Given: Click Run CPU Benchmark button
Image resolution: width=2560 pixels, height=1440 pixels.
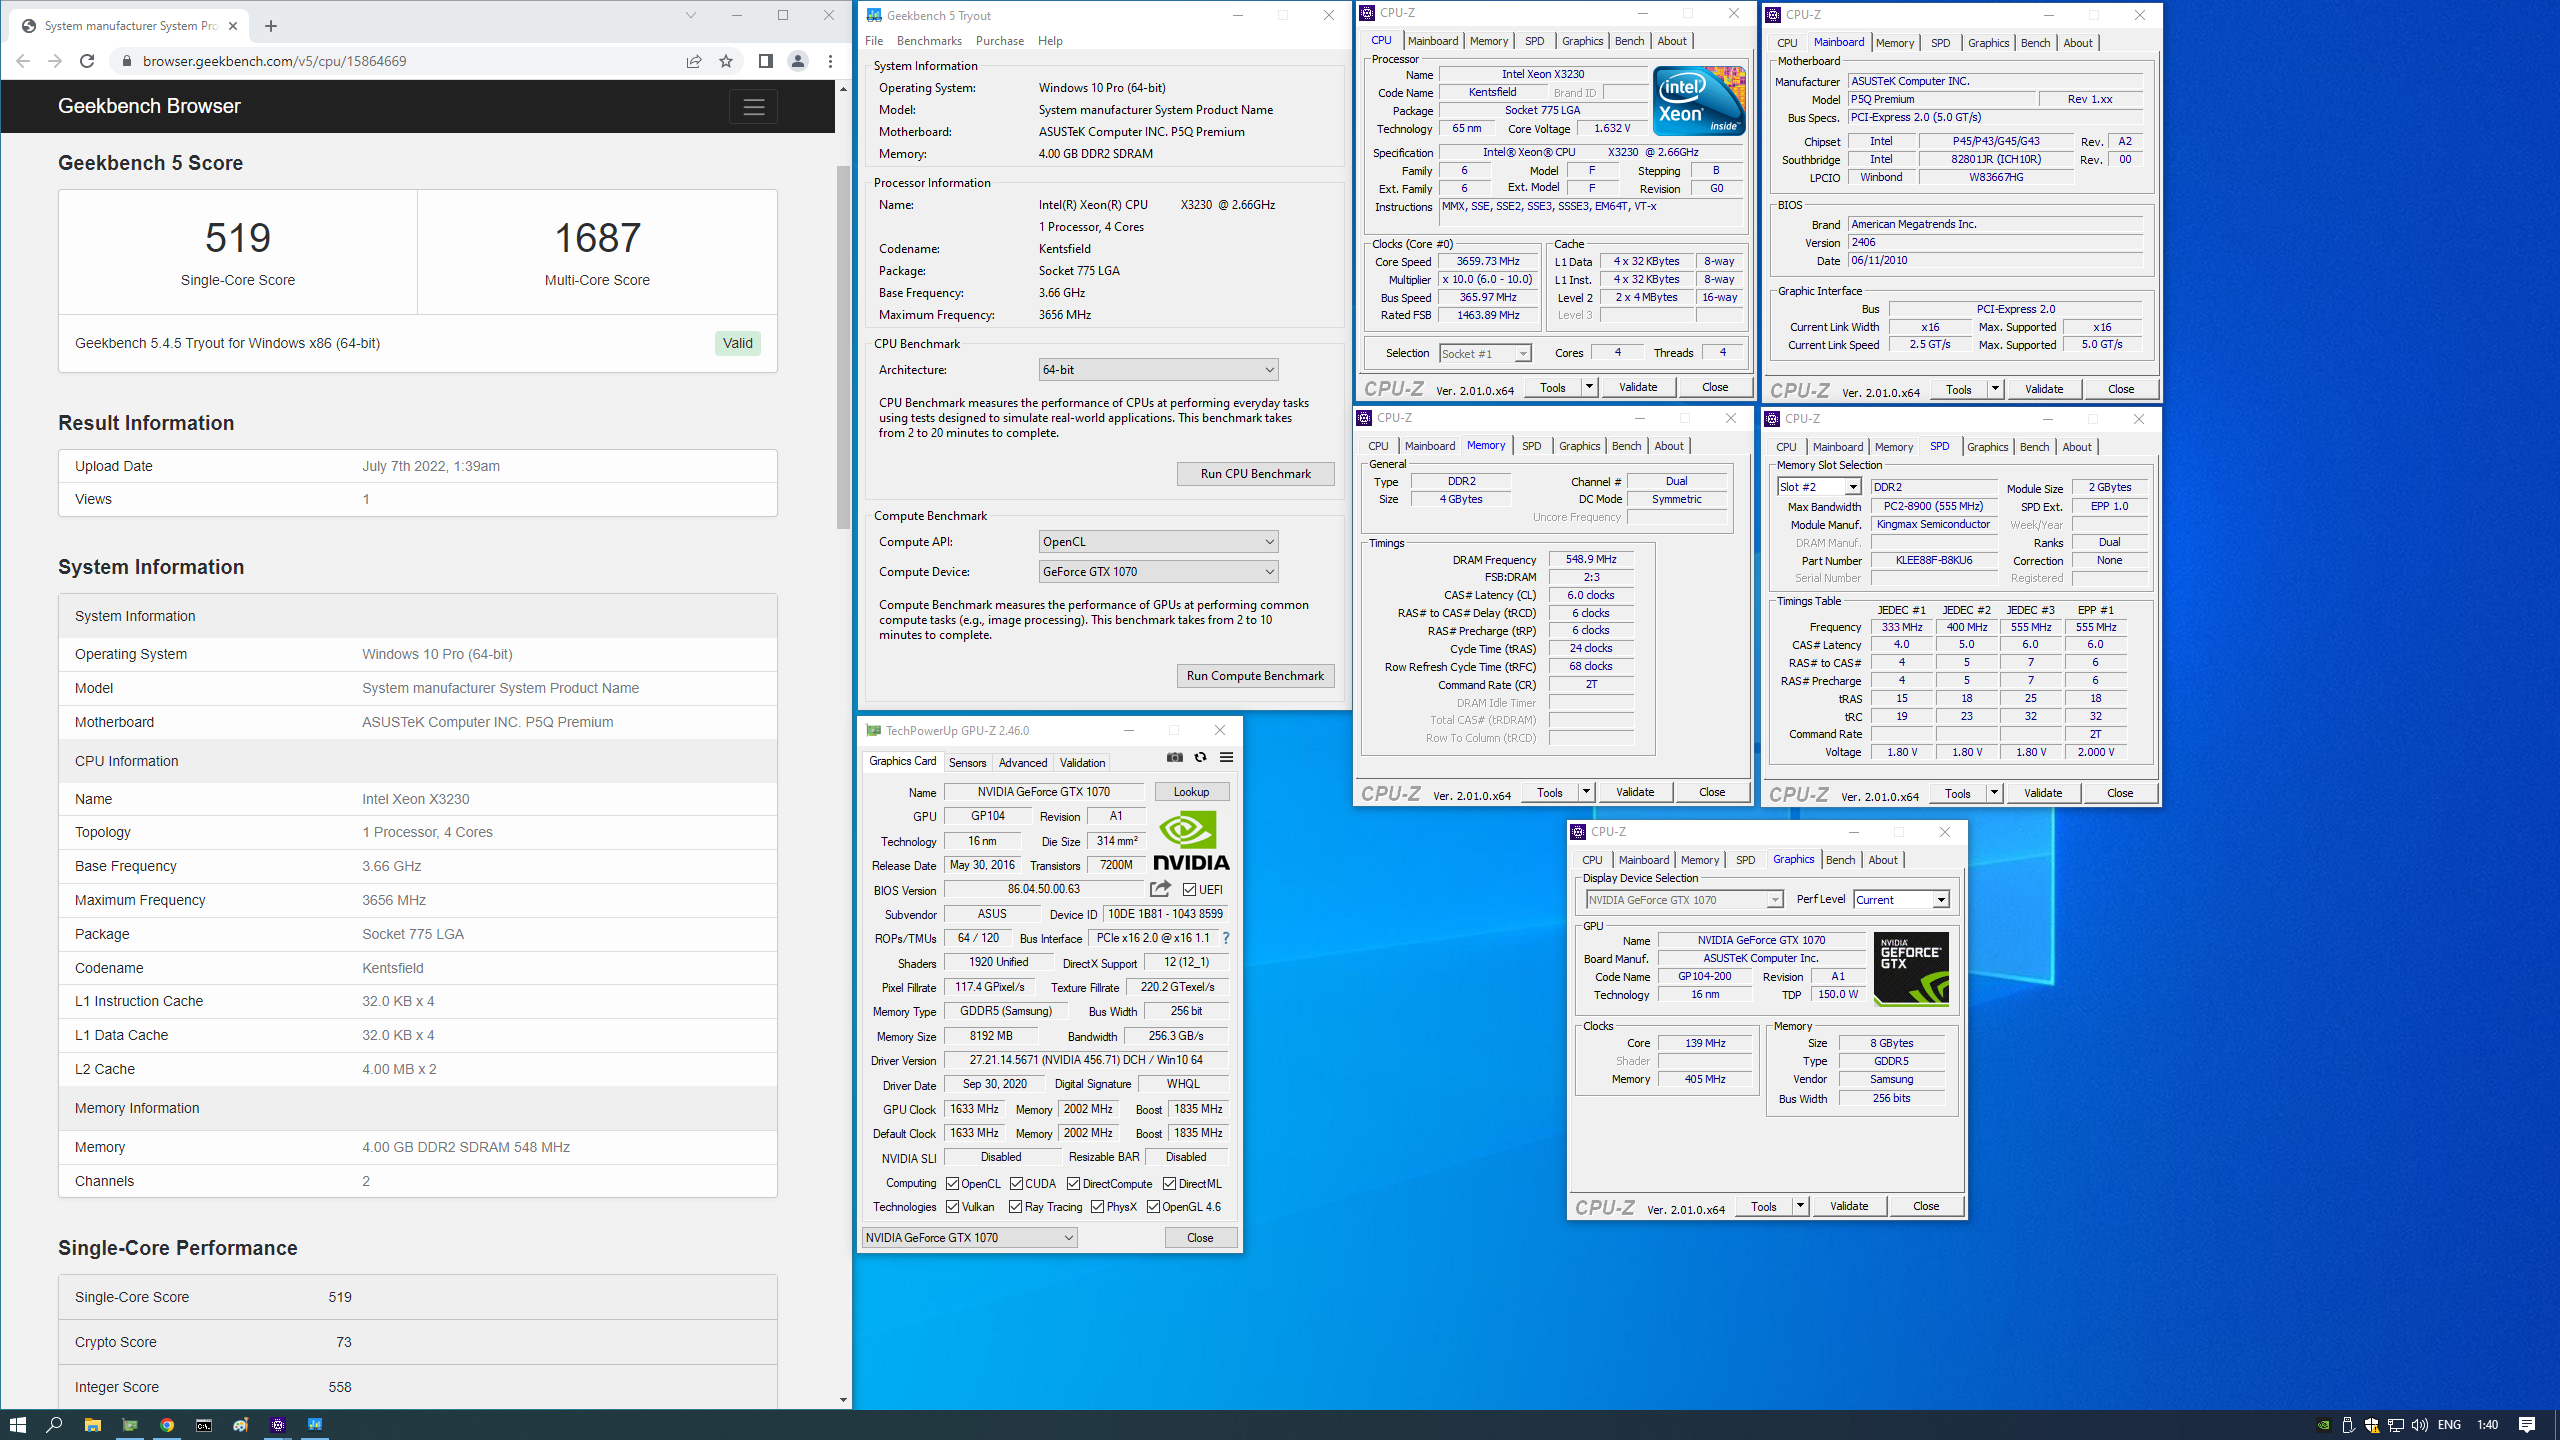Looking at the screenshot, I should point(1255,474).
